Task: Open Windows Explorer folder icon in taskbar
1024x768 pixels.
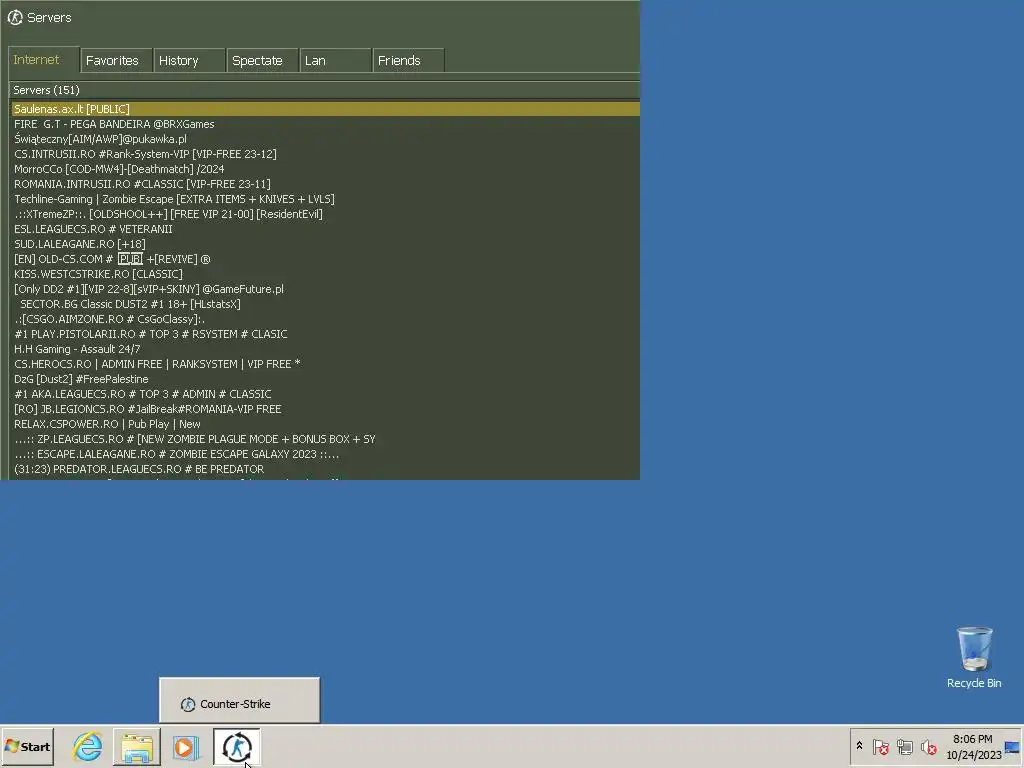Action: tap(136, 747)
